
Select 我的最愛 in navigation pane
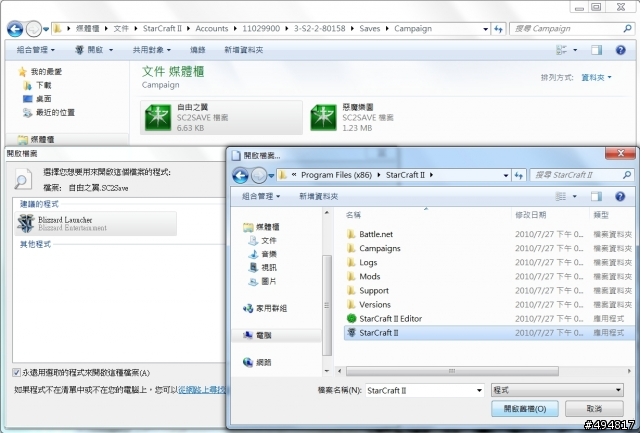pos(46,72)
